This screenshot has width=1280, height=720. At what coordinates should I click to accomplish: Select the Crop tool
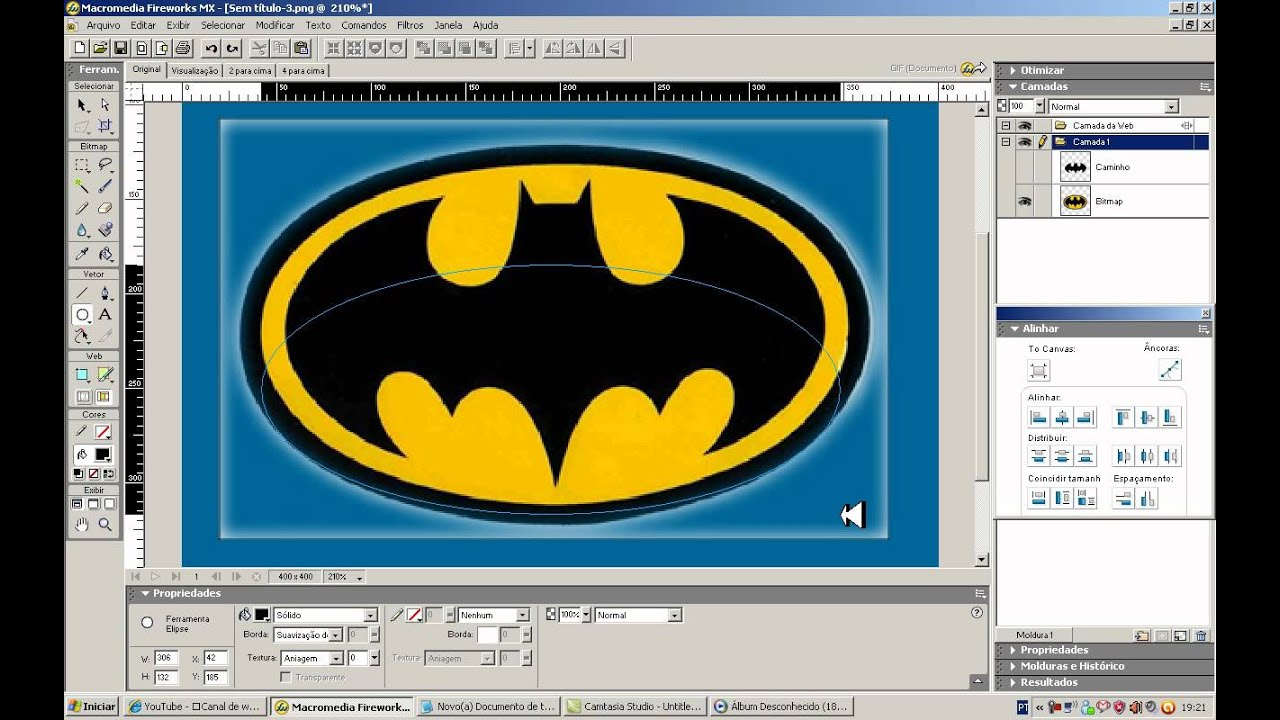[x=105, y=127]
